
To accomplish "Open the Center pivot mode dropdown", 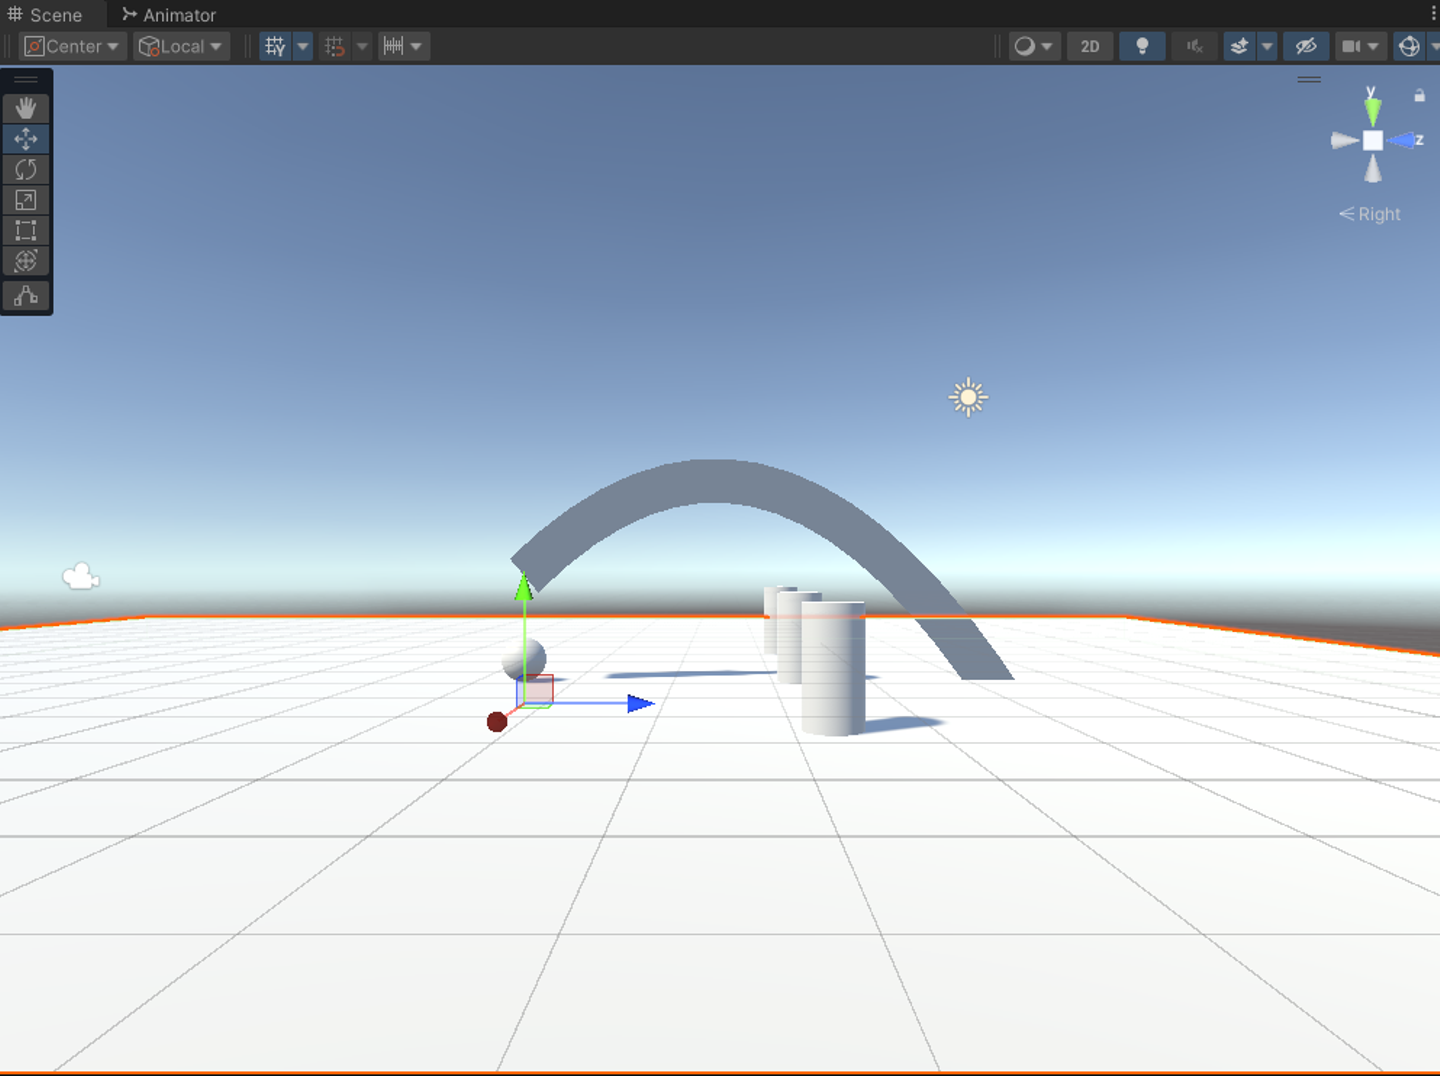I will click(x=73, y=46).
